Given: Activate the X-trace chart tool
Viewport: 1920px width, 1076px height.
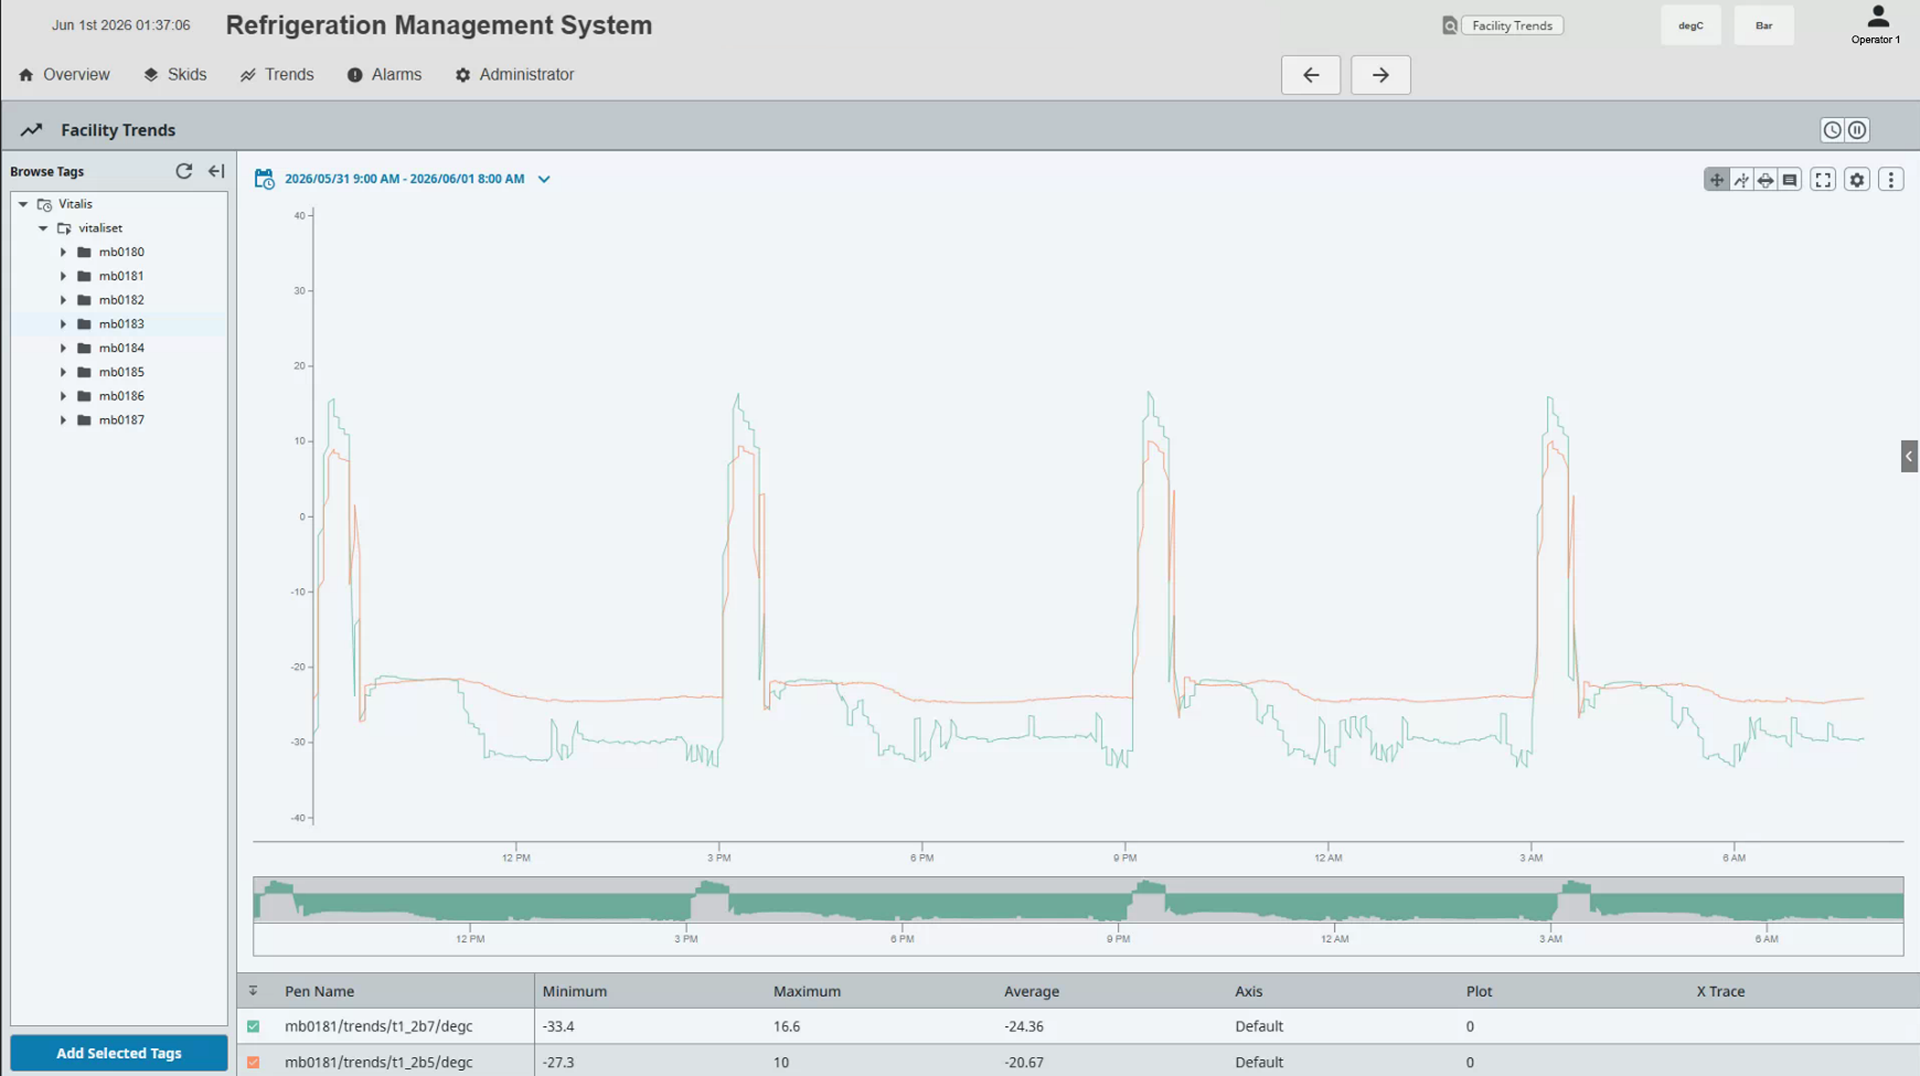Looking at the screenshot, I should coord(1741,180).
